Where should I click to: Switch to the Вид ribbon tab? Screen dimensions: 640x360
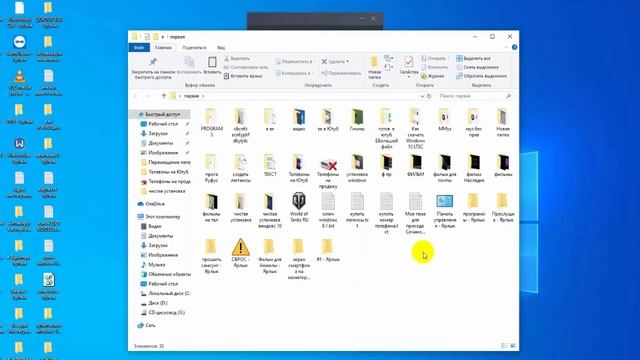pyautogui.click(x=221, y=47)
